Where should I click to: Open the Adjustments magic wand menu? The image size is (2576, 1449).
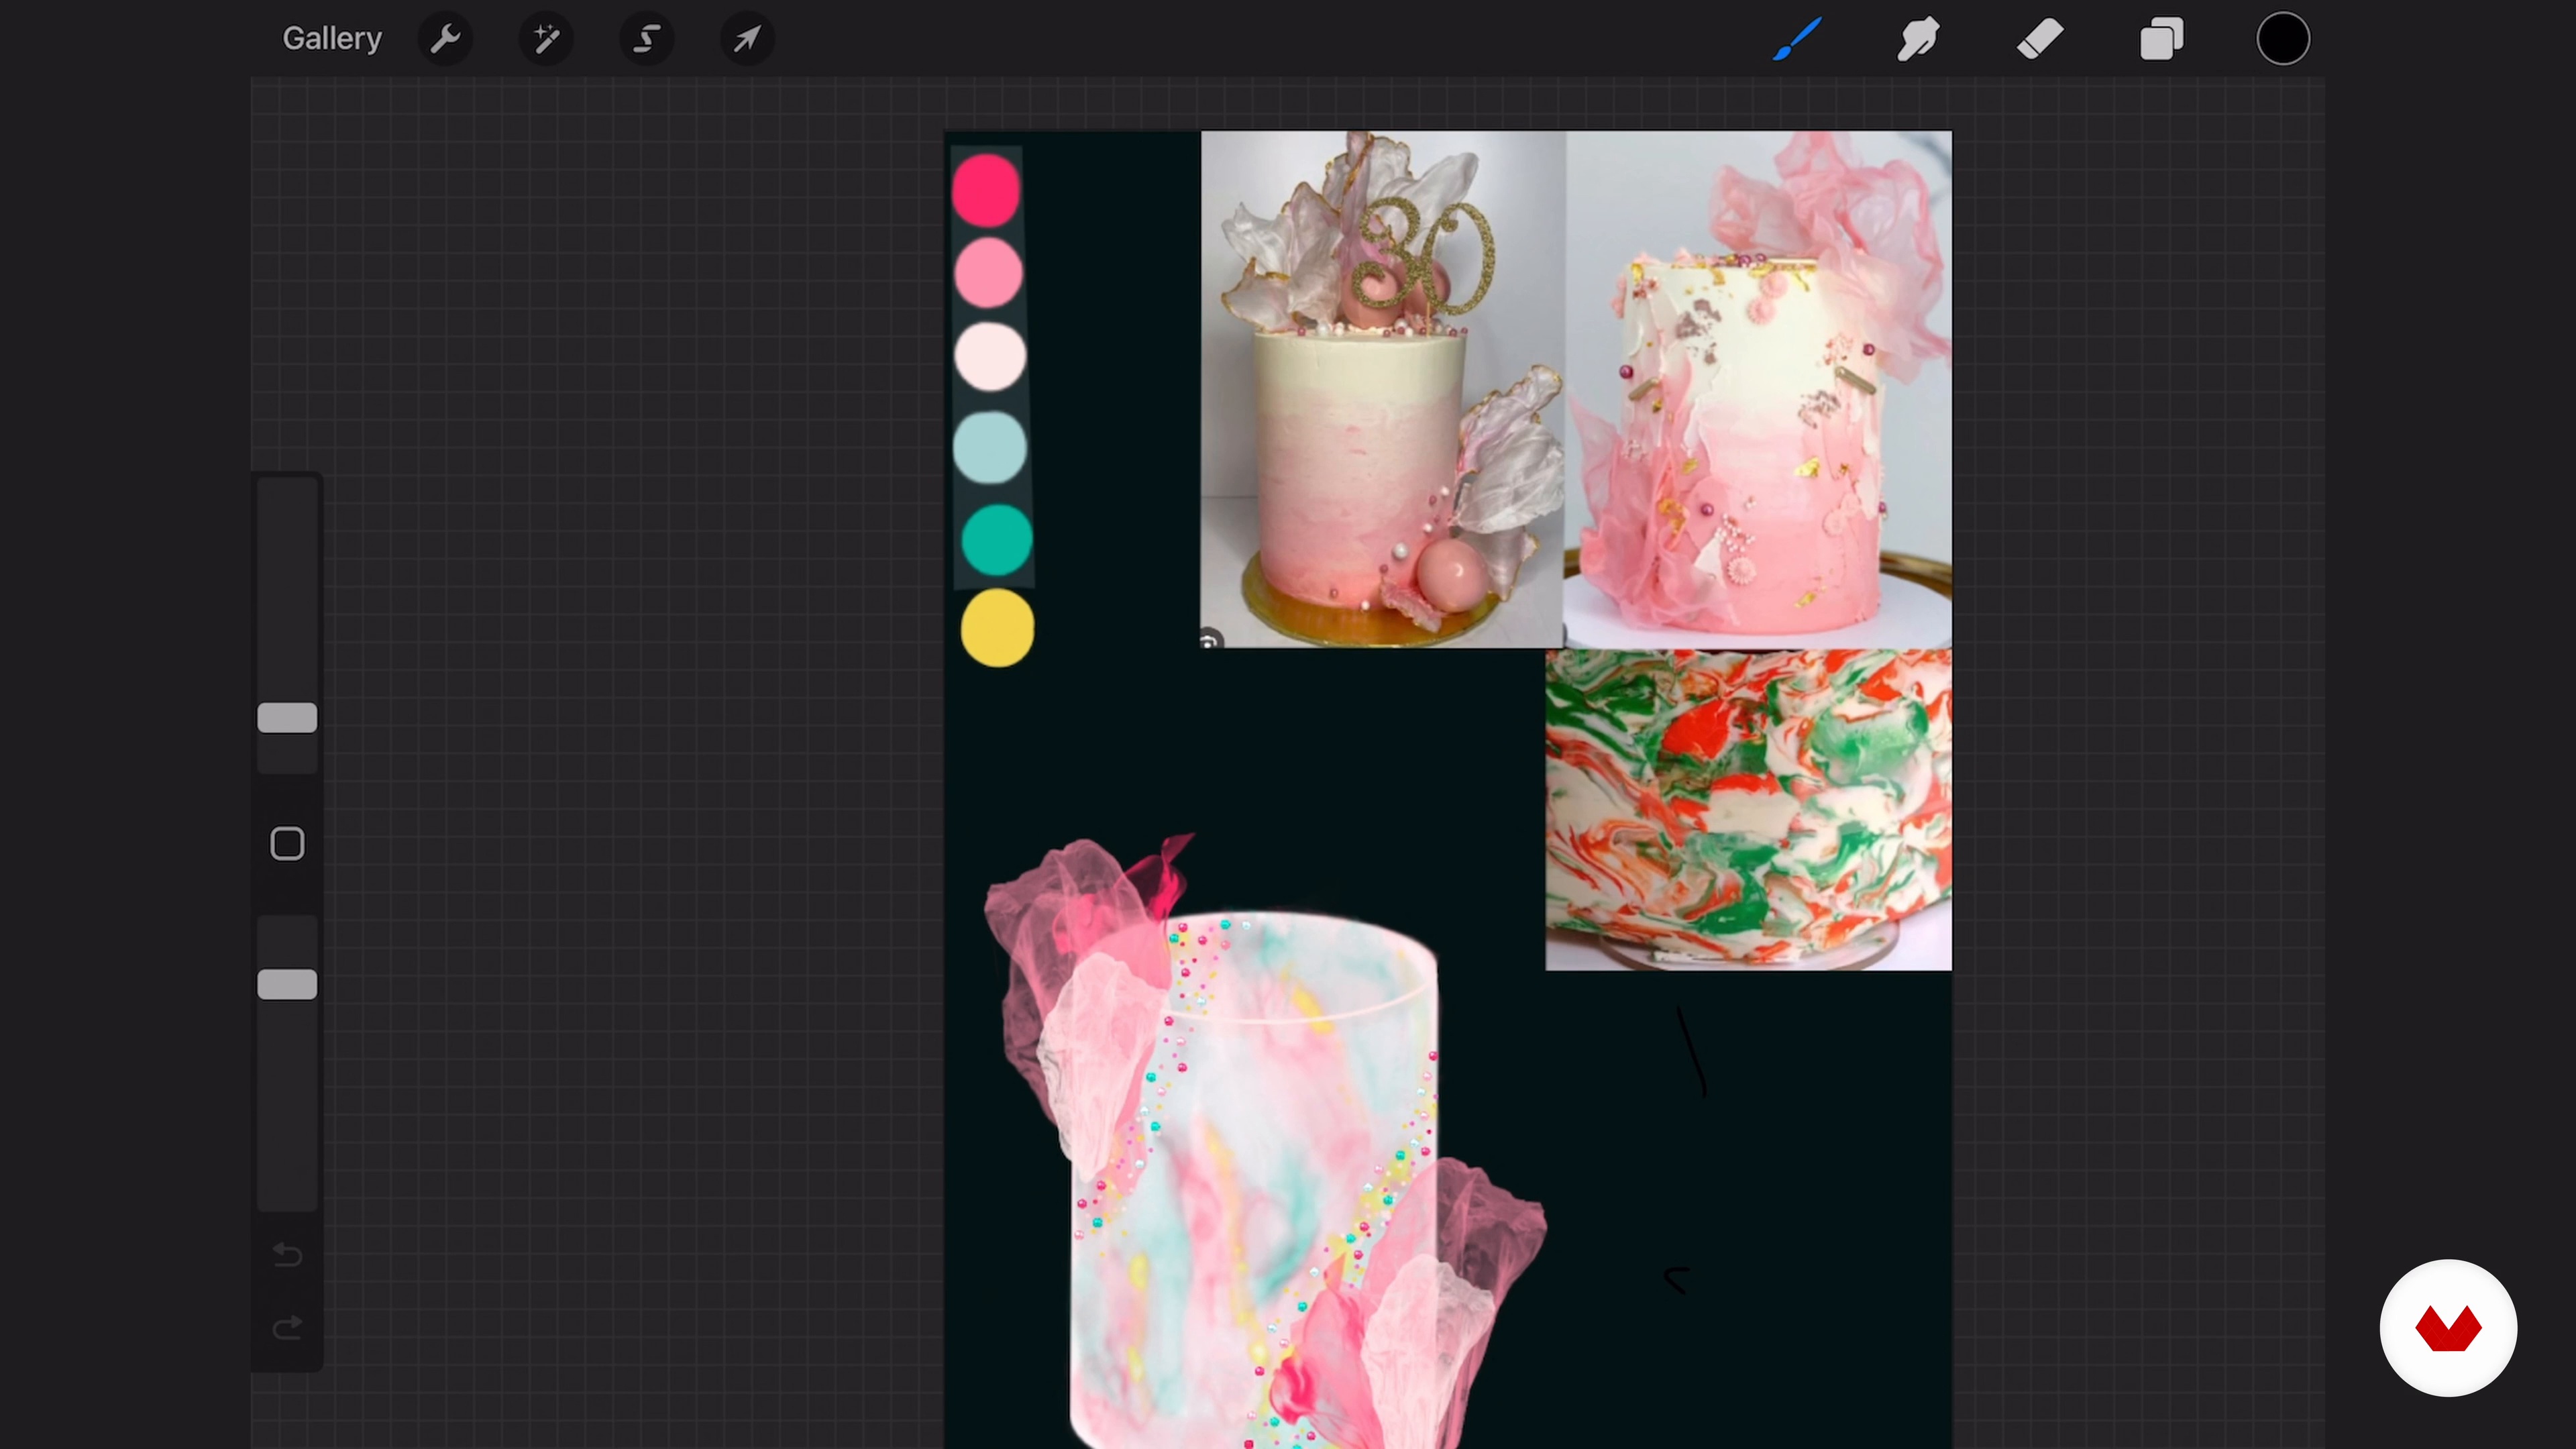pyautogui.click(x=546, y=39)
